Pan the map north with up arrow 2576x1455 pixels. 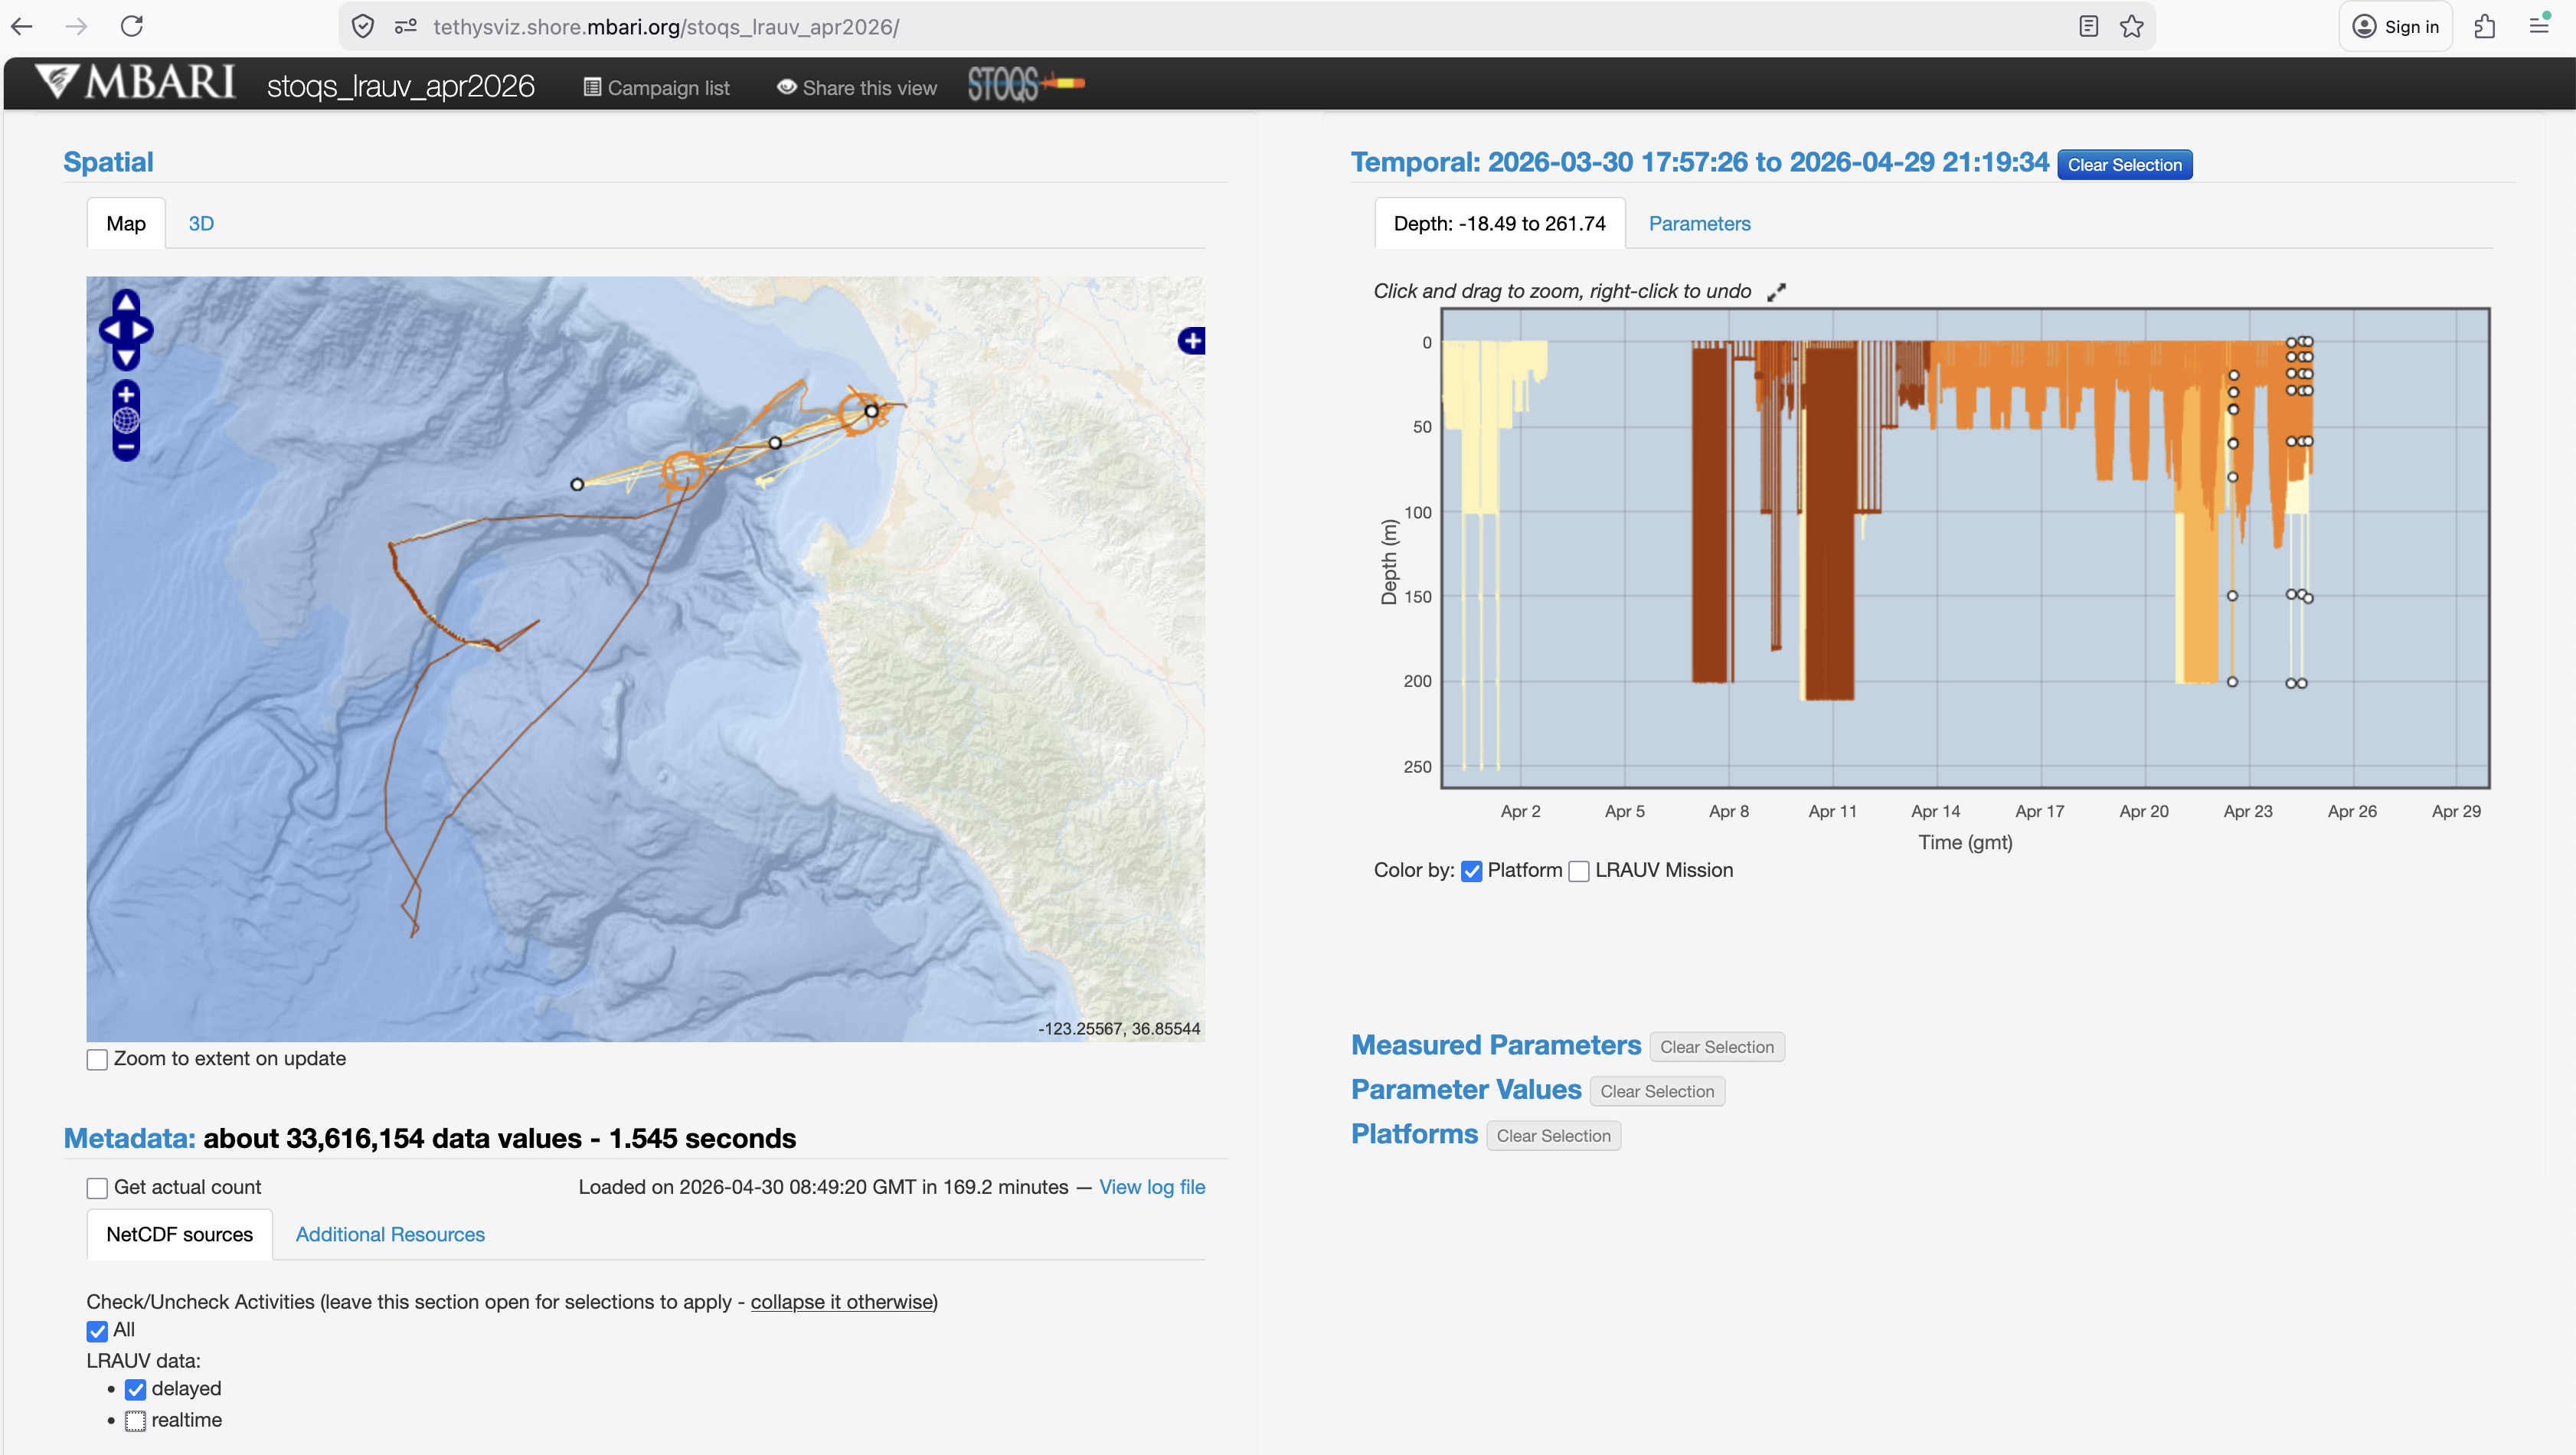tap(126, 301)
